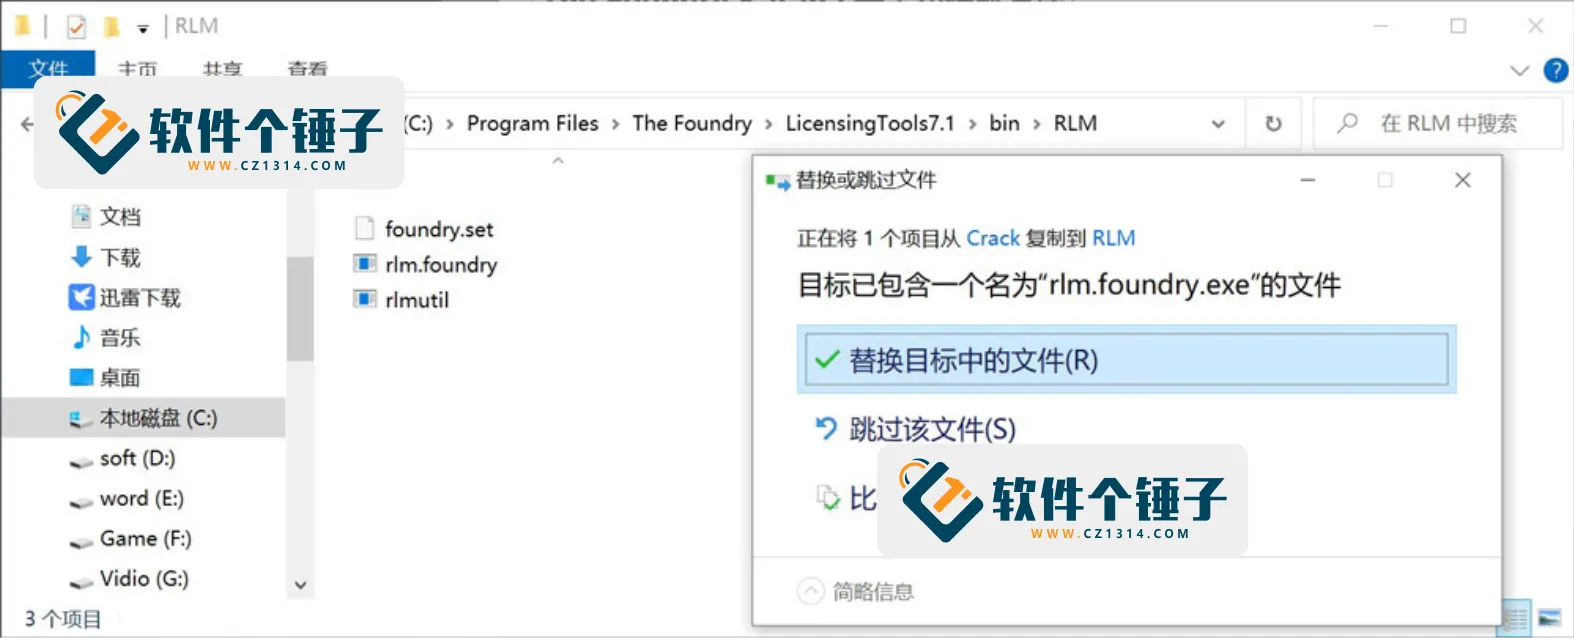Open the Game (F:) drive
1574x638 pixels.
click(145, 538)
